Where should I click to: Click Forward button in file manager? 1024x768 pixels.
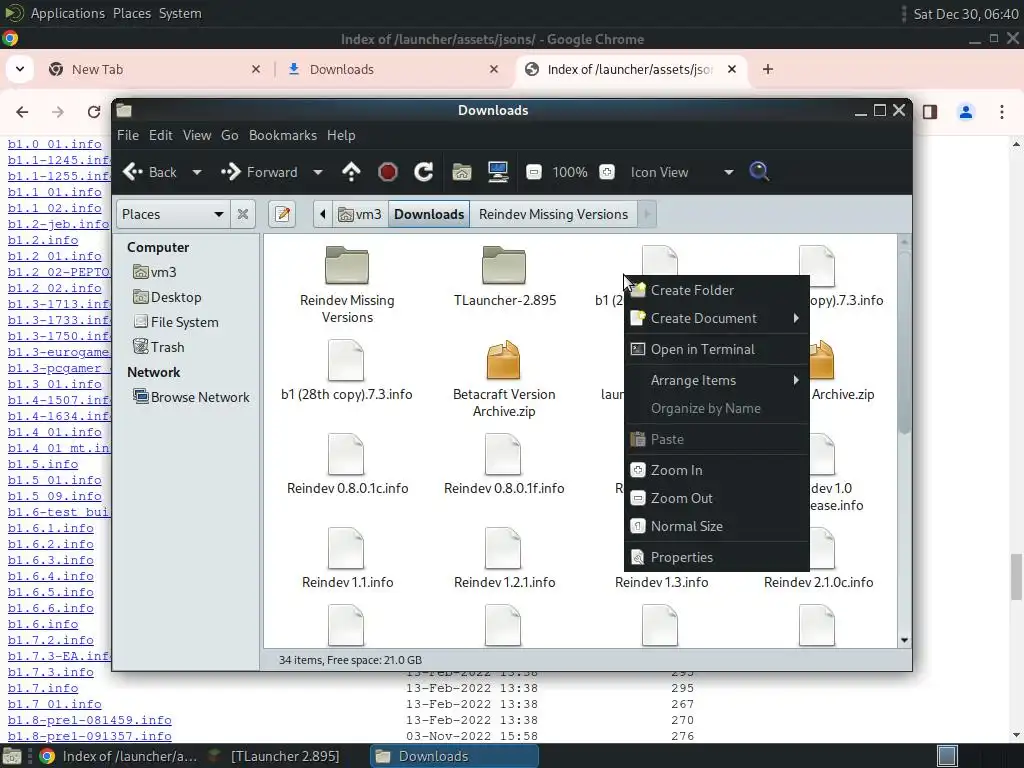[259, 172]
